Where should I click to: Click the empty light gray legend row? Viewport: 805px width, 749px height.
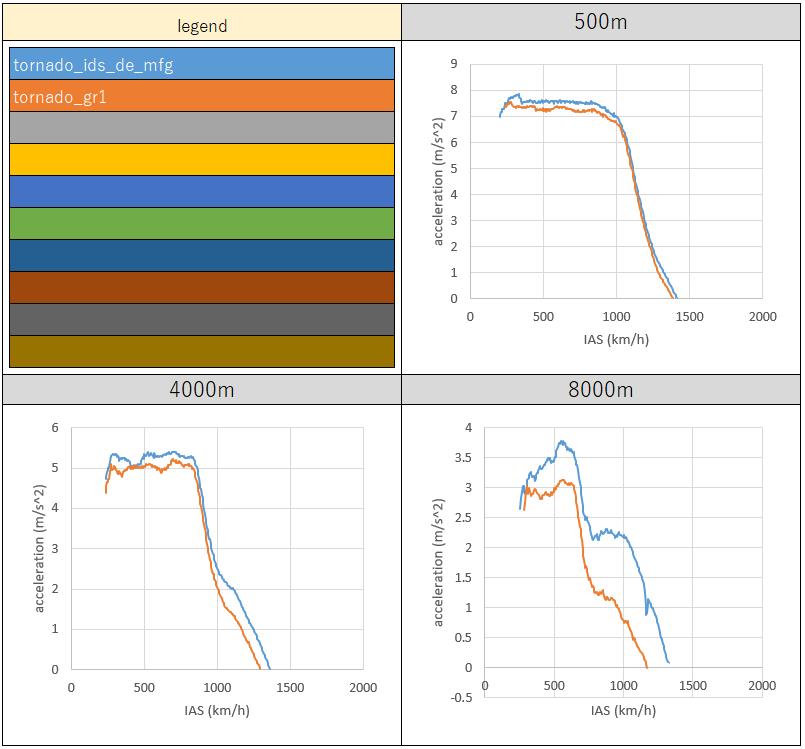(201, 128)
